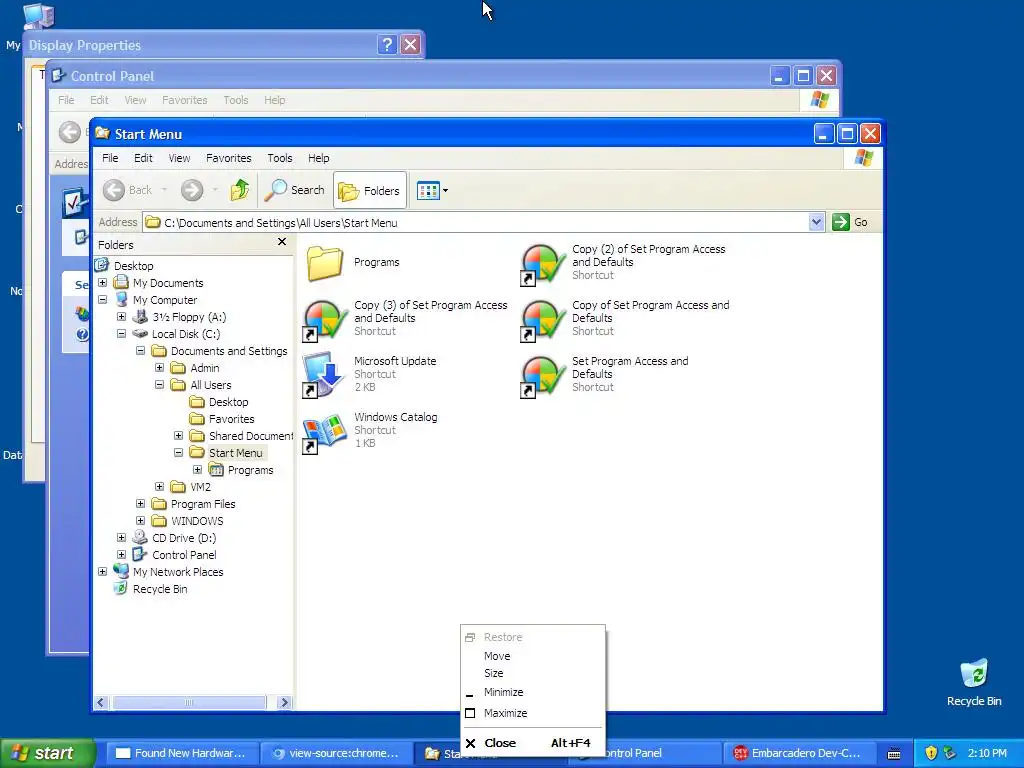Image resolution: width=1024 pixels, height=768 pixels.
Task: Choose Size from the window context menu
Action: [533, 673]
